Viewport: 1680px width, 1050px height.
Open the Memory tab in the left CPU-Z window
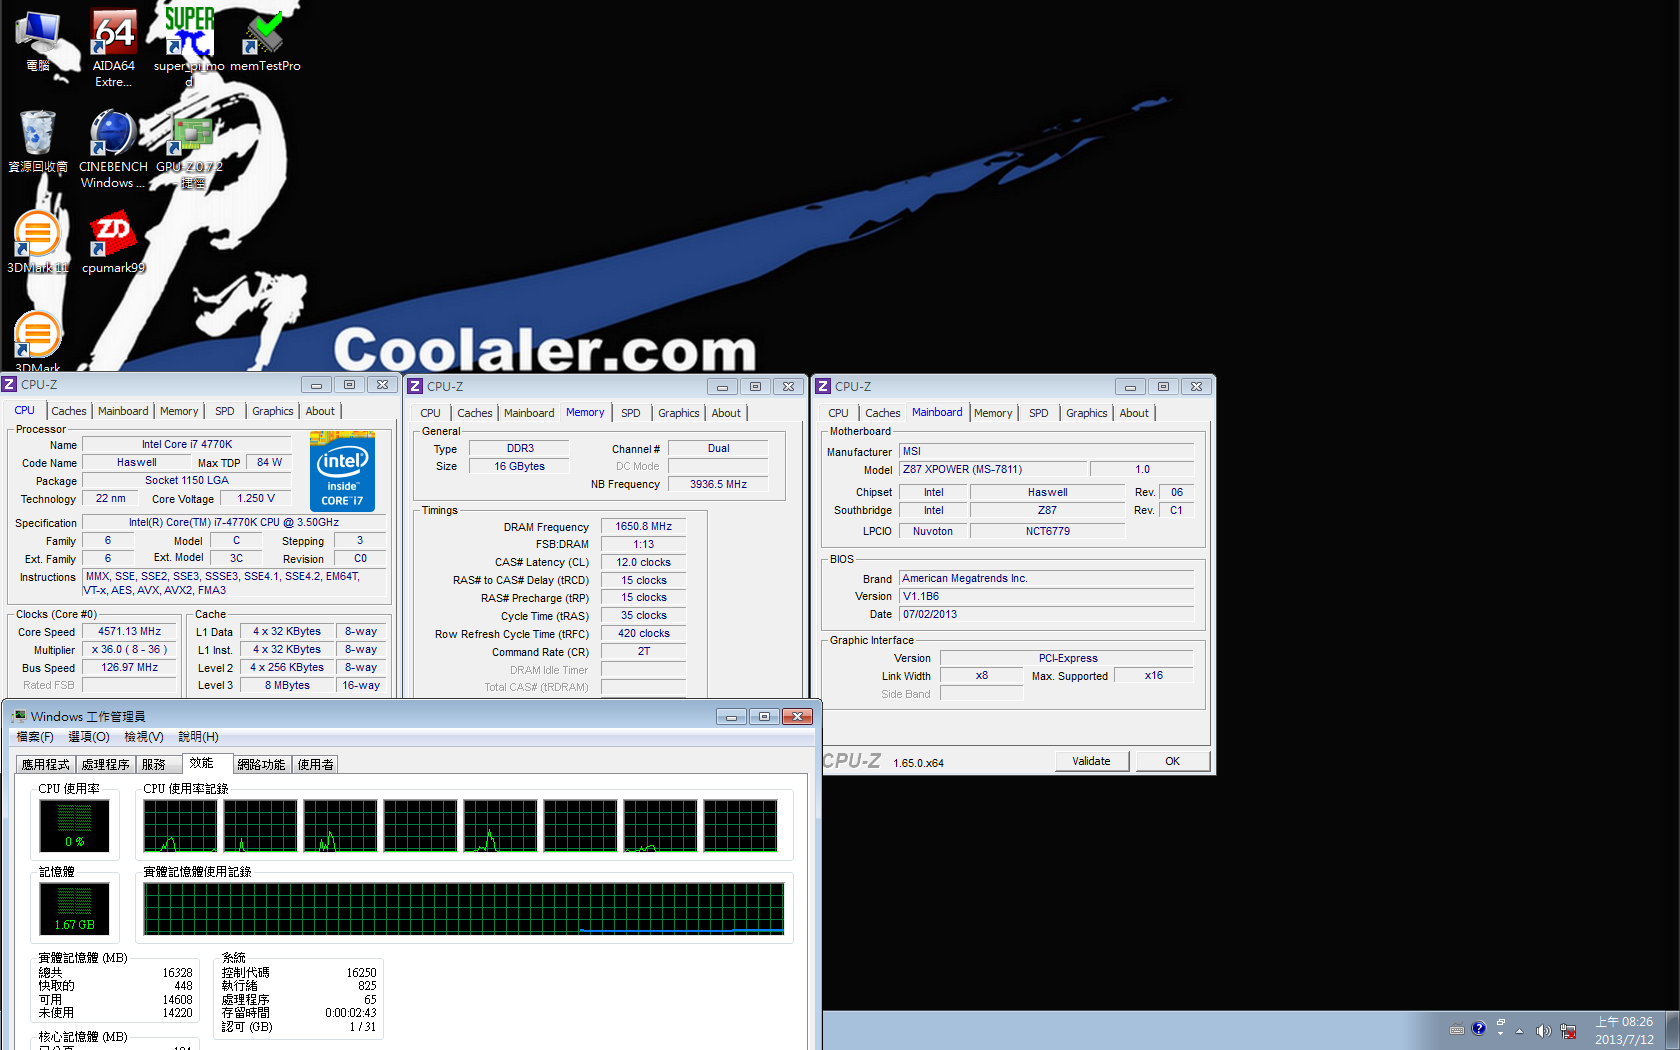coord(179,411)
